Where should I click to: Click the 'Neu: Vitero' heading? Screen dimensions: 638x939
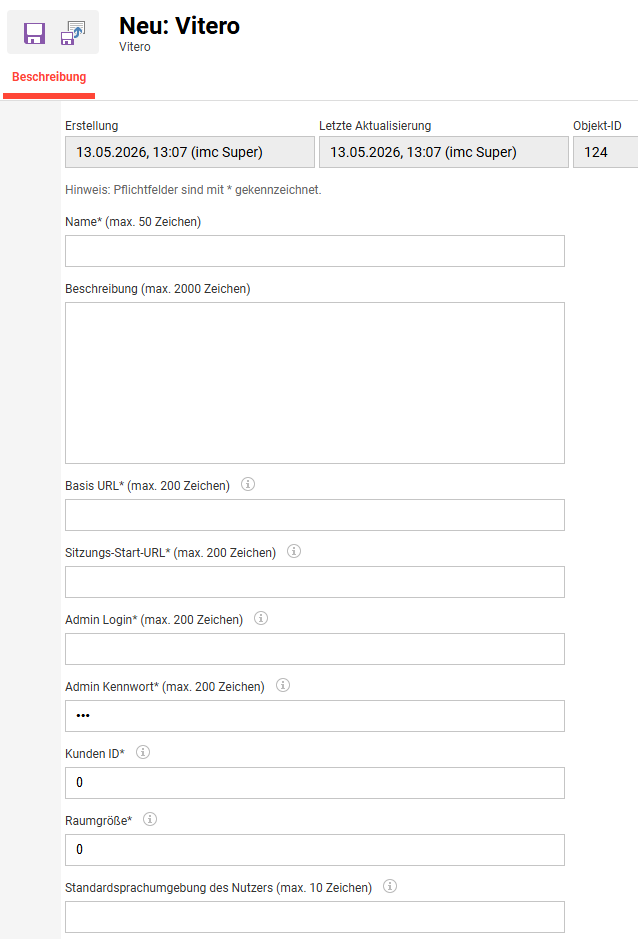180,26
